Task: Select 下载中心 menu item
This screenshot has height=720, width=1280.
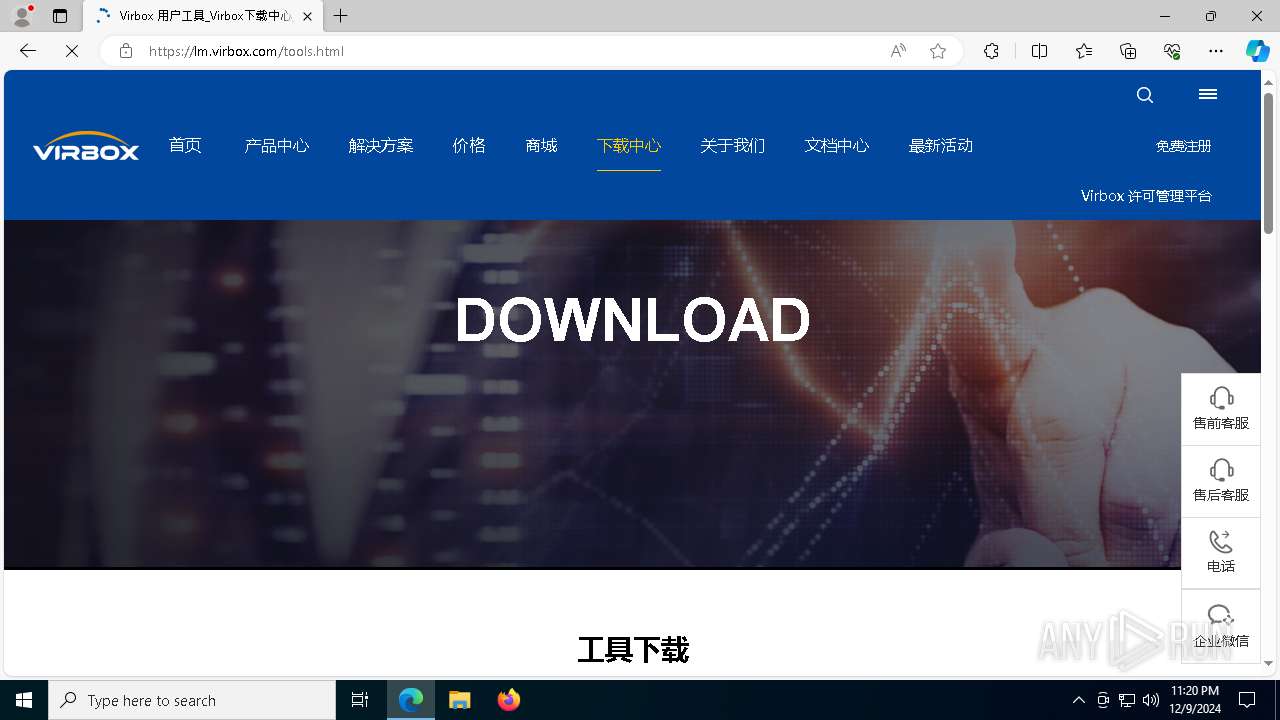Action: (629, 146)
